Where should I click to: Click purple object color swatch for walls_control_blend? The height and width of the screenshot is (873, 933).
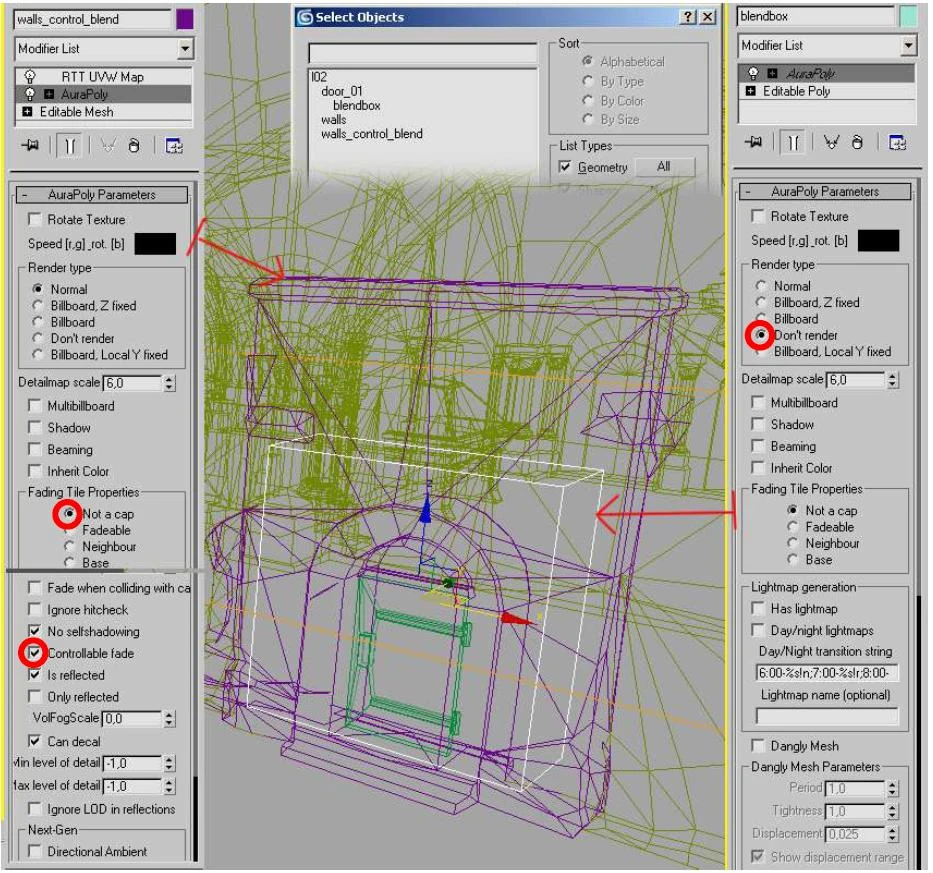pos(185,19)
